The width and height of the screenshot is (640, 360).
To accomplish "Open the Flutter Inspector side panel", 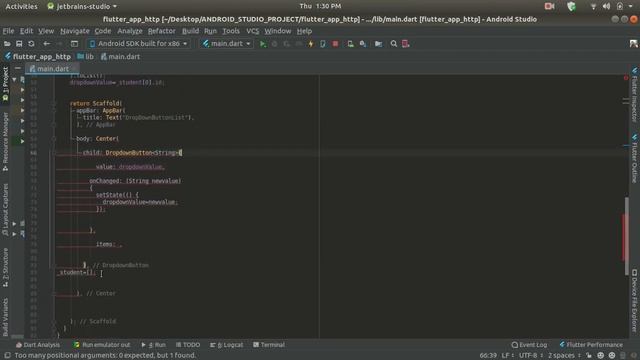I will click(x=635, y=95).
